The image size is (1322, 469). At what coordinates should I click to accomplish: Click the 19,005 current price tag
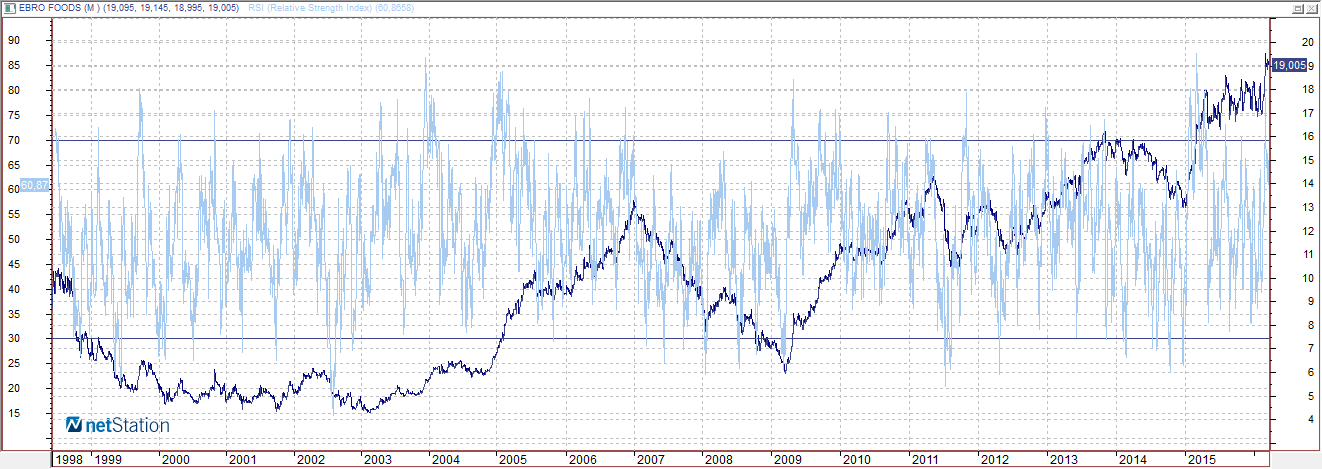[1289, 65]
